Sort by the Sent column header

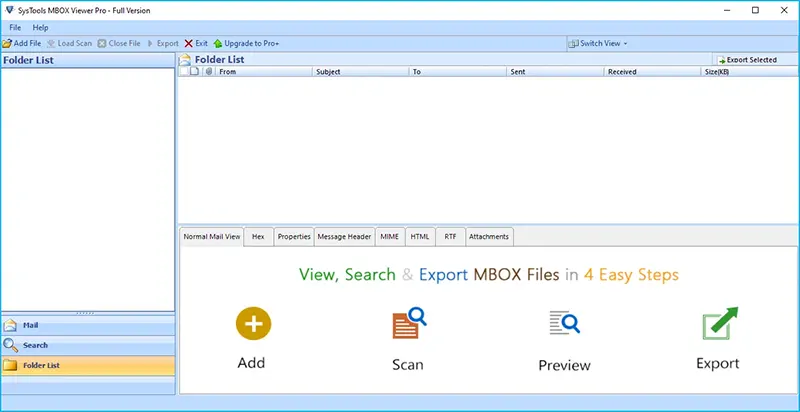coord(555,72)
